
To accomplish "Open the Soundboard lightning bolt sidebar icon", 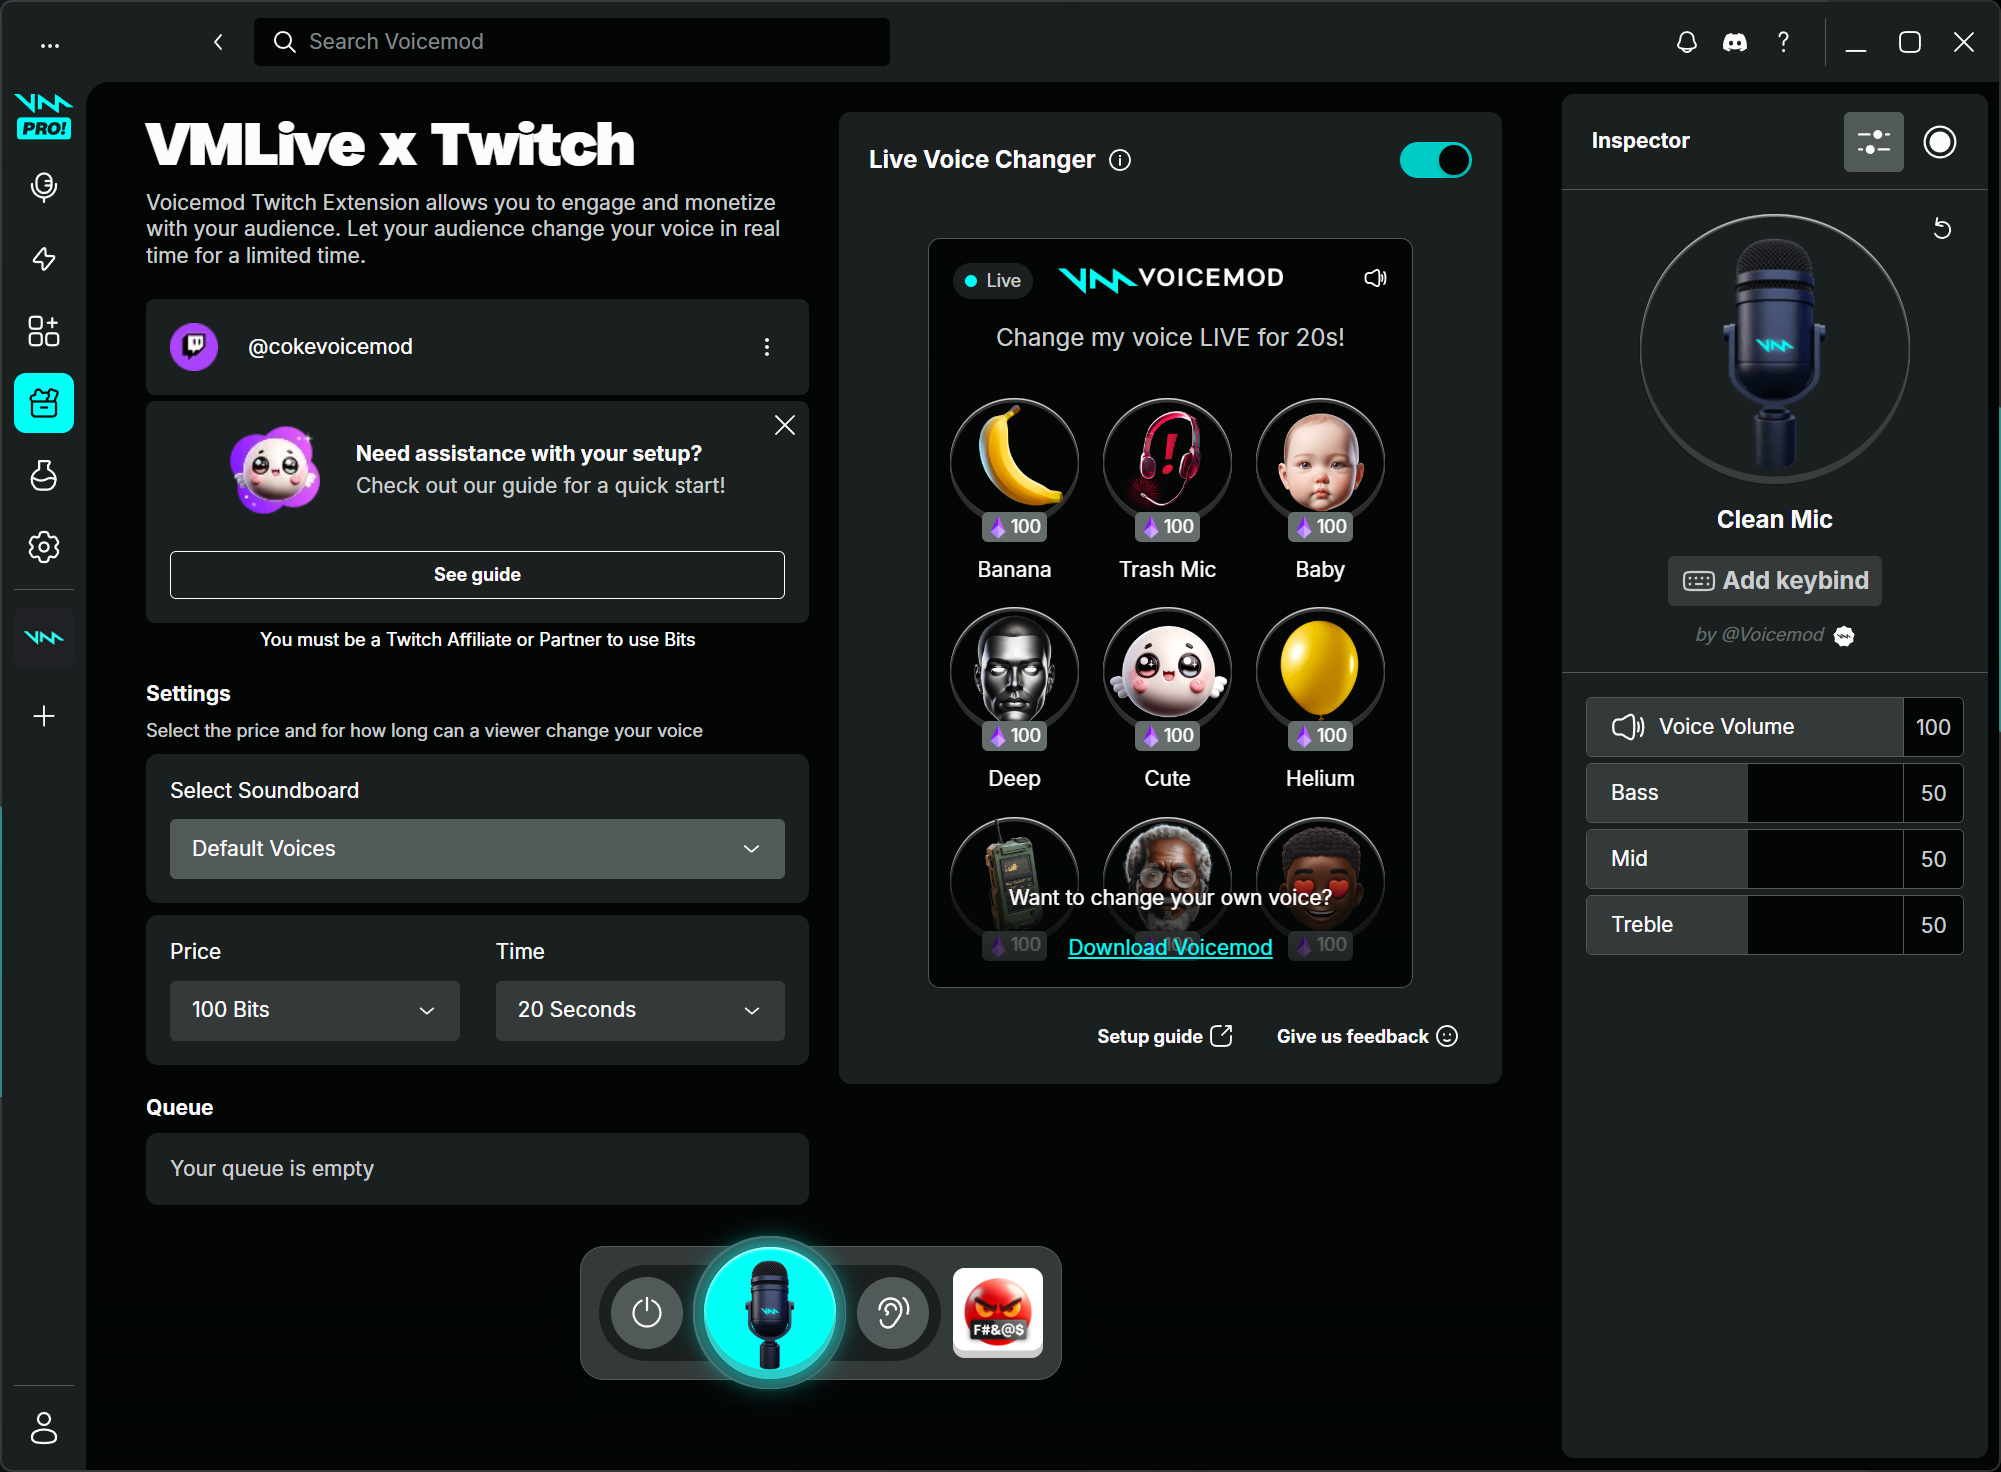I will click(44, 259).
